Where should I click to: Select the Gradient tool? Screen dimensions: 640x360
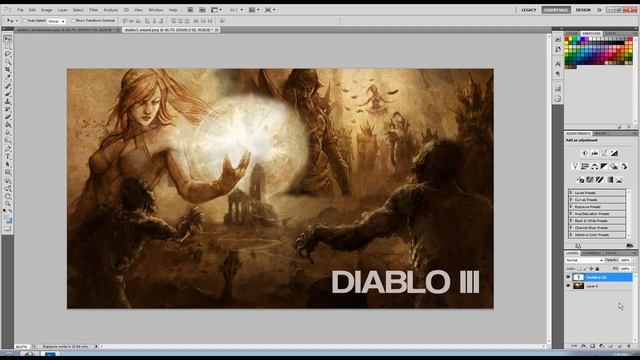coord(8,125)
